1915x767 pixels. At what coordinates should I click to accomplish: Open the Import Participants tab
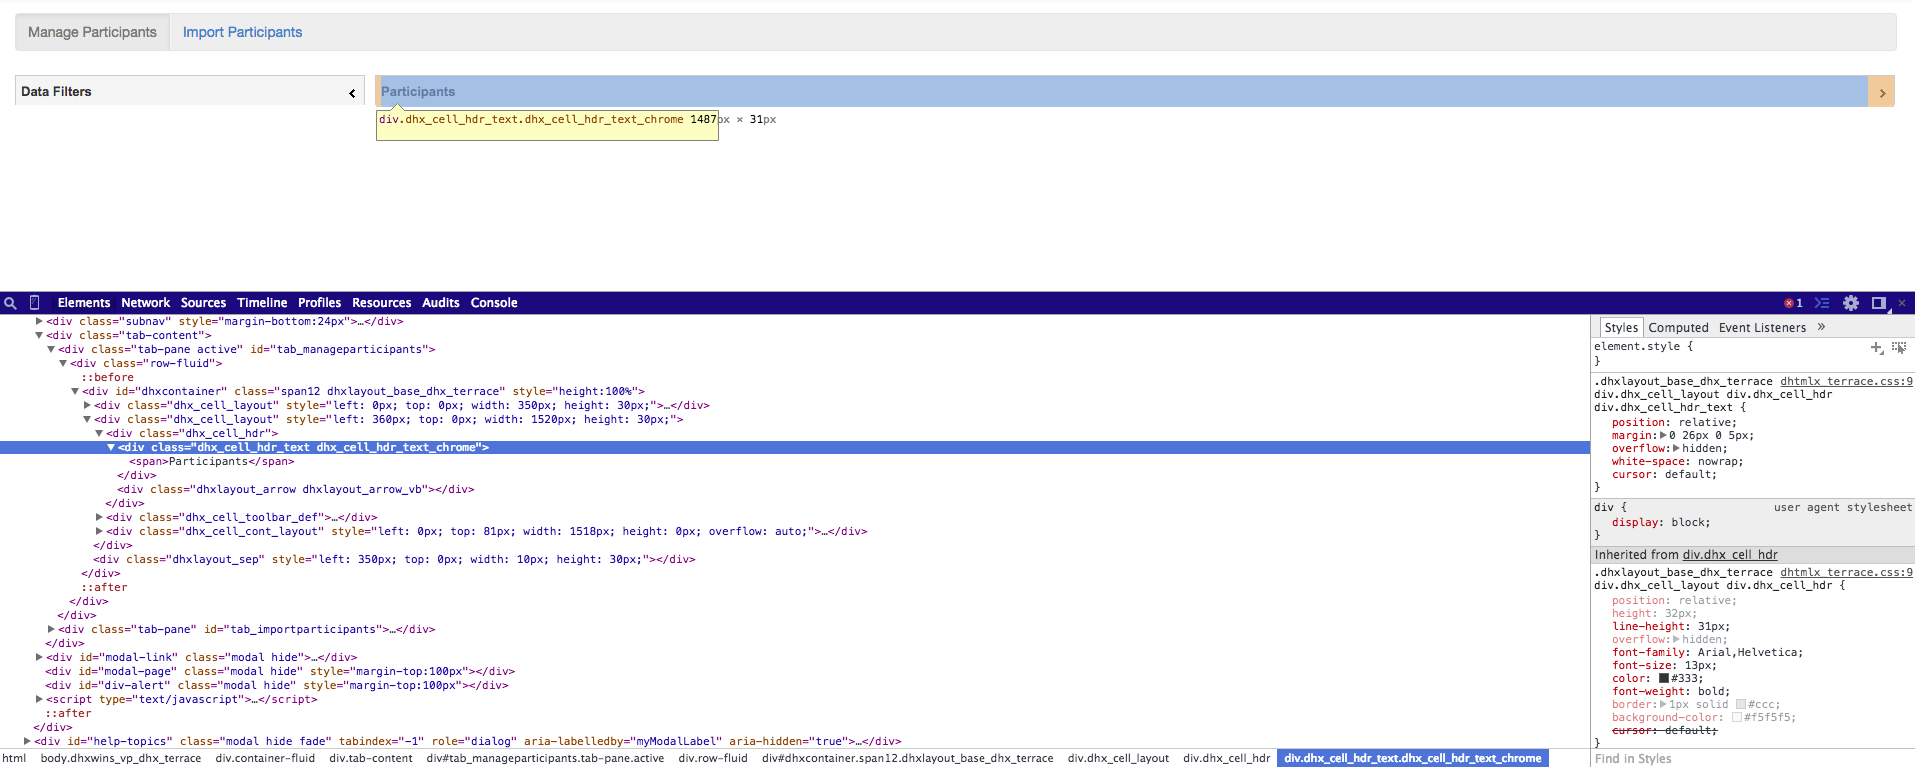tap(242, 32)
